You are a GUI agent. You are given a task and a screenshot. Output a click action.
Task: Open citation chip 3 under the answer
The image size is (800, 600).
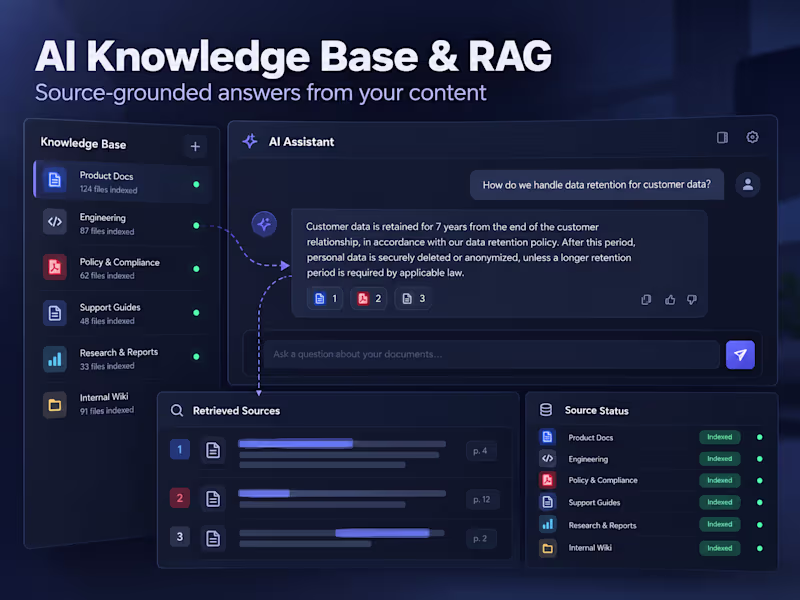413,298
